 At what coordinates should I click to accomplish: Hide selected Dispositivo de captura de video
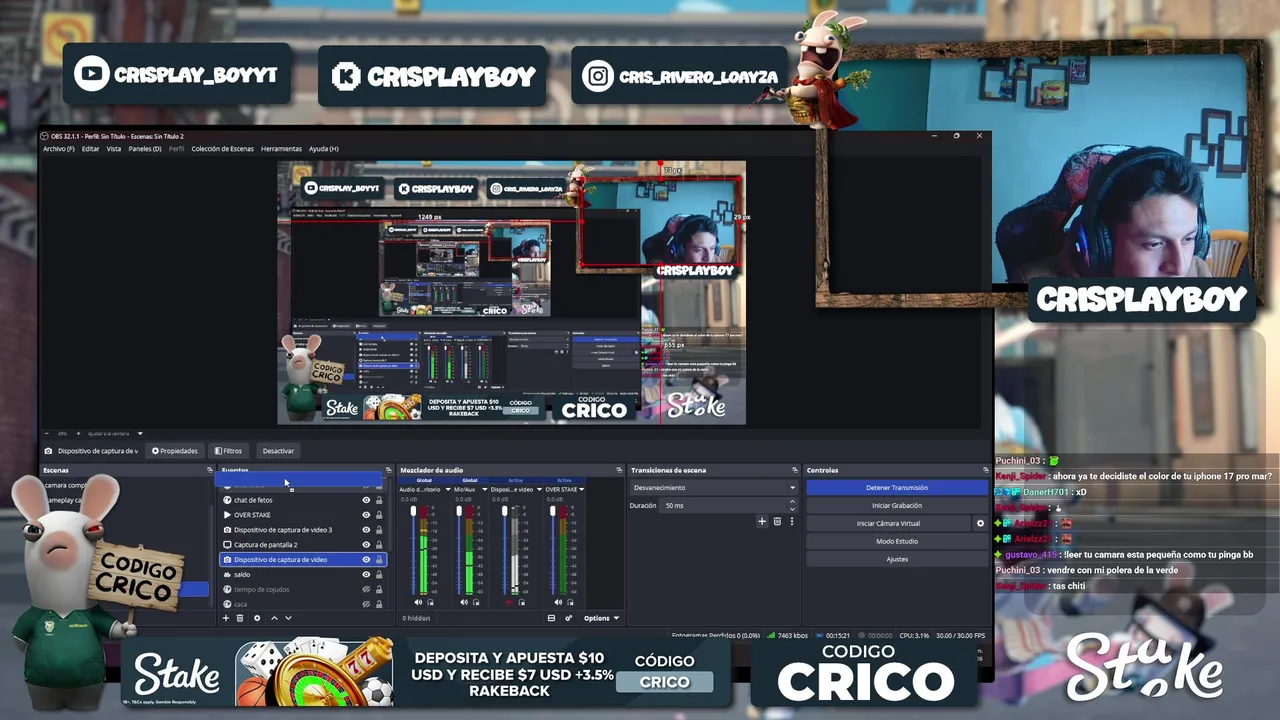click(x=366, y=560)
